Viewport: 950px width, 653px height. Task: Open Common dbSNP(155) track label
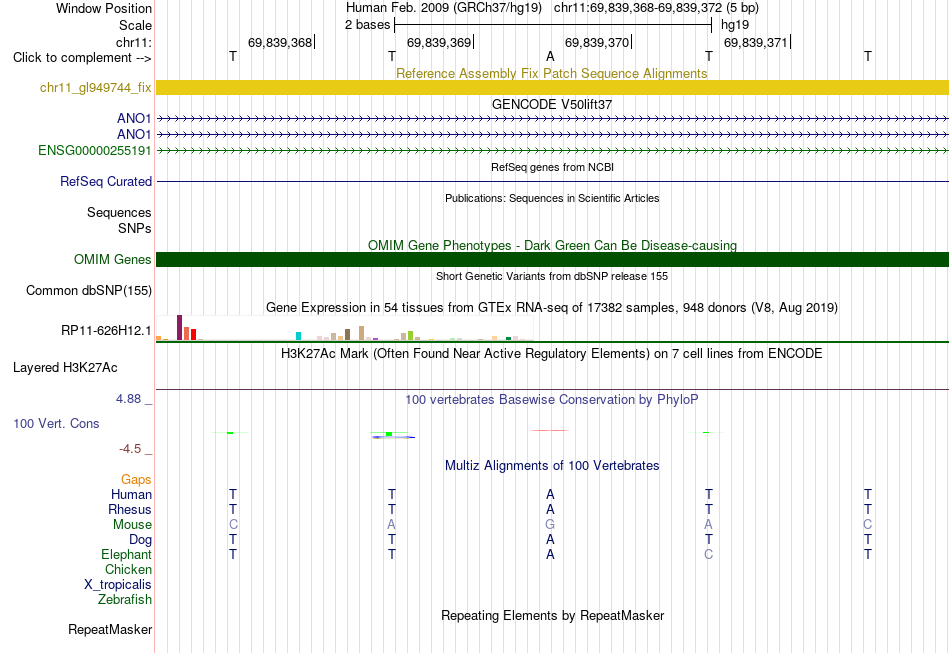click(88, 291)
